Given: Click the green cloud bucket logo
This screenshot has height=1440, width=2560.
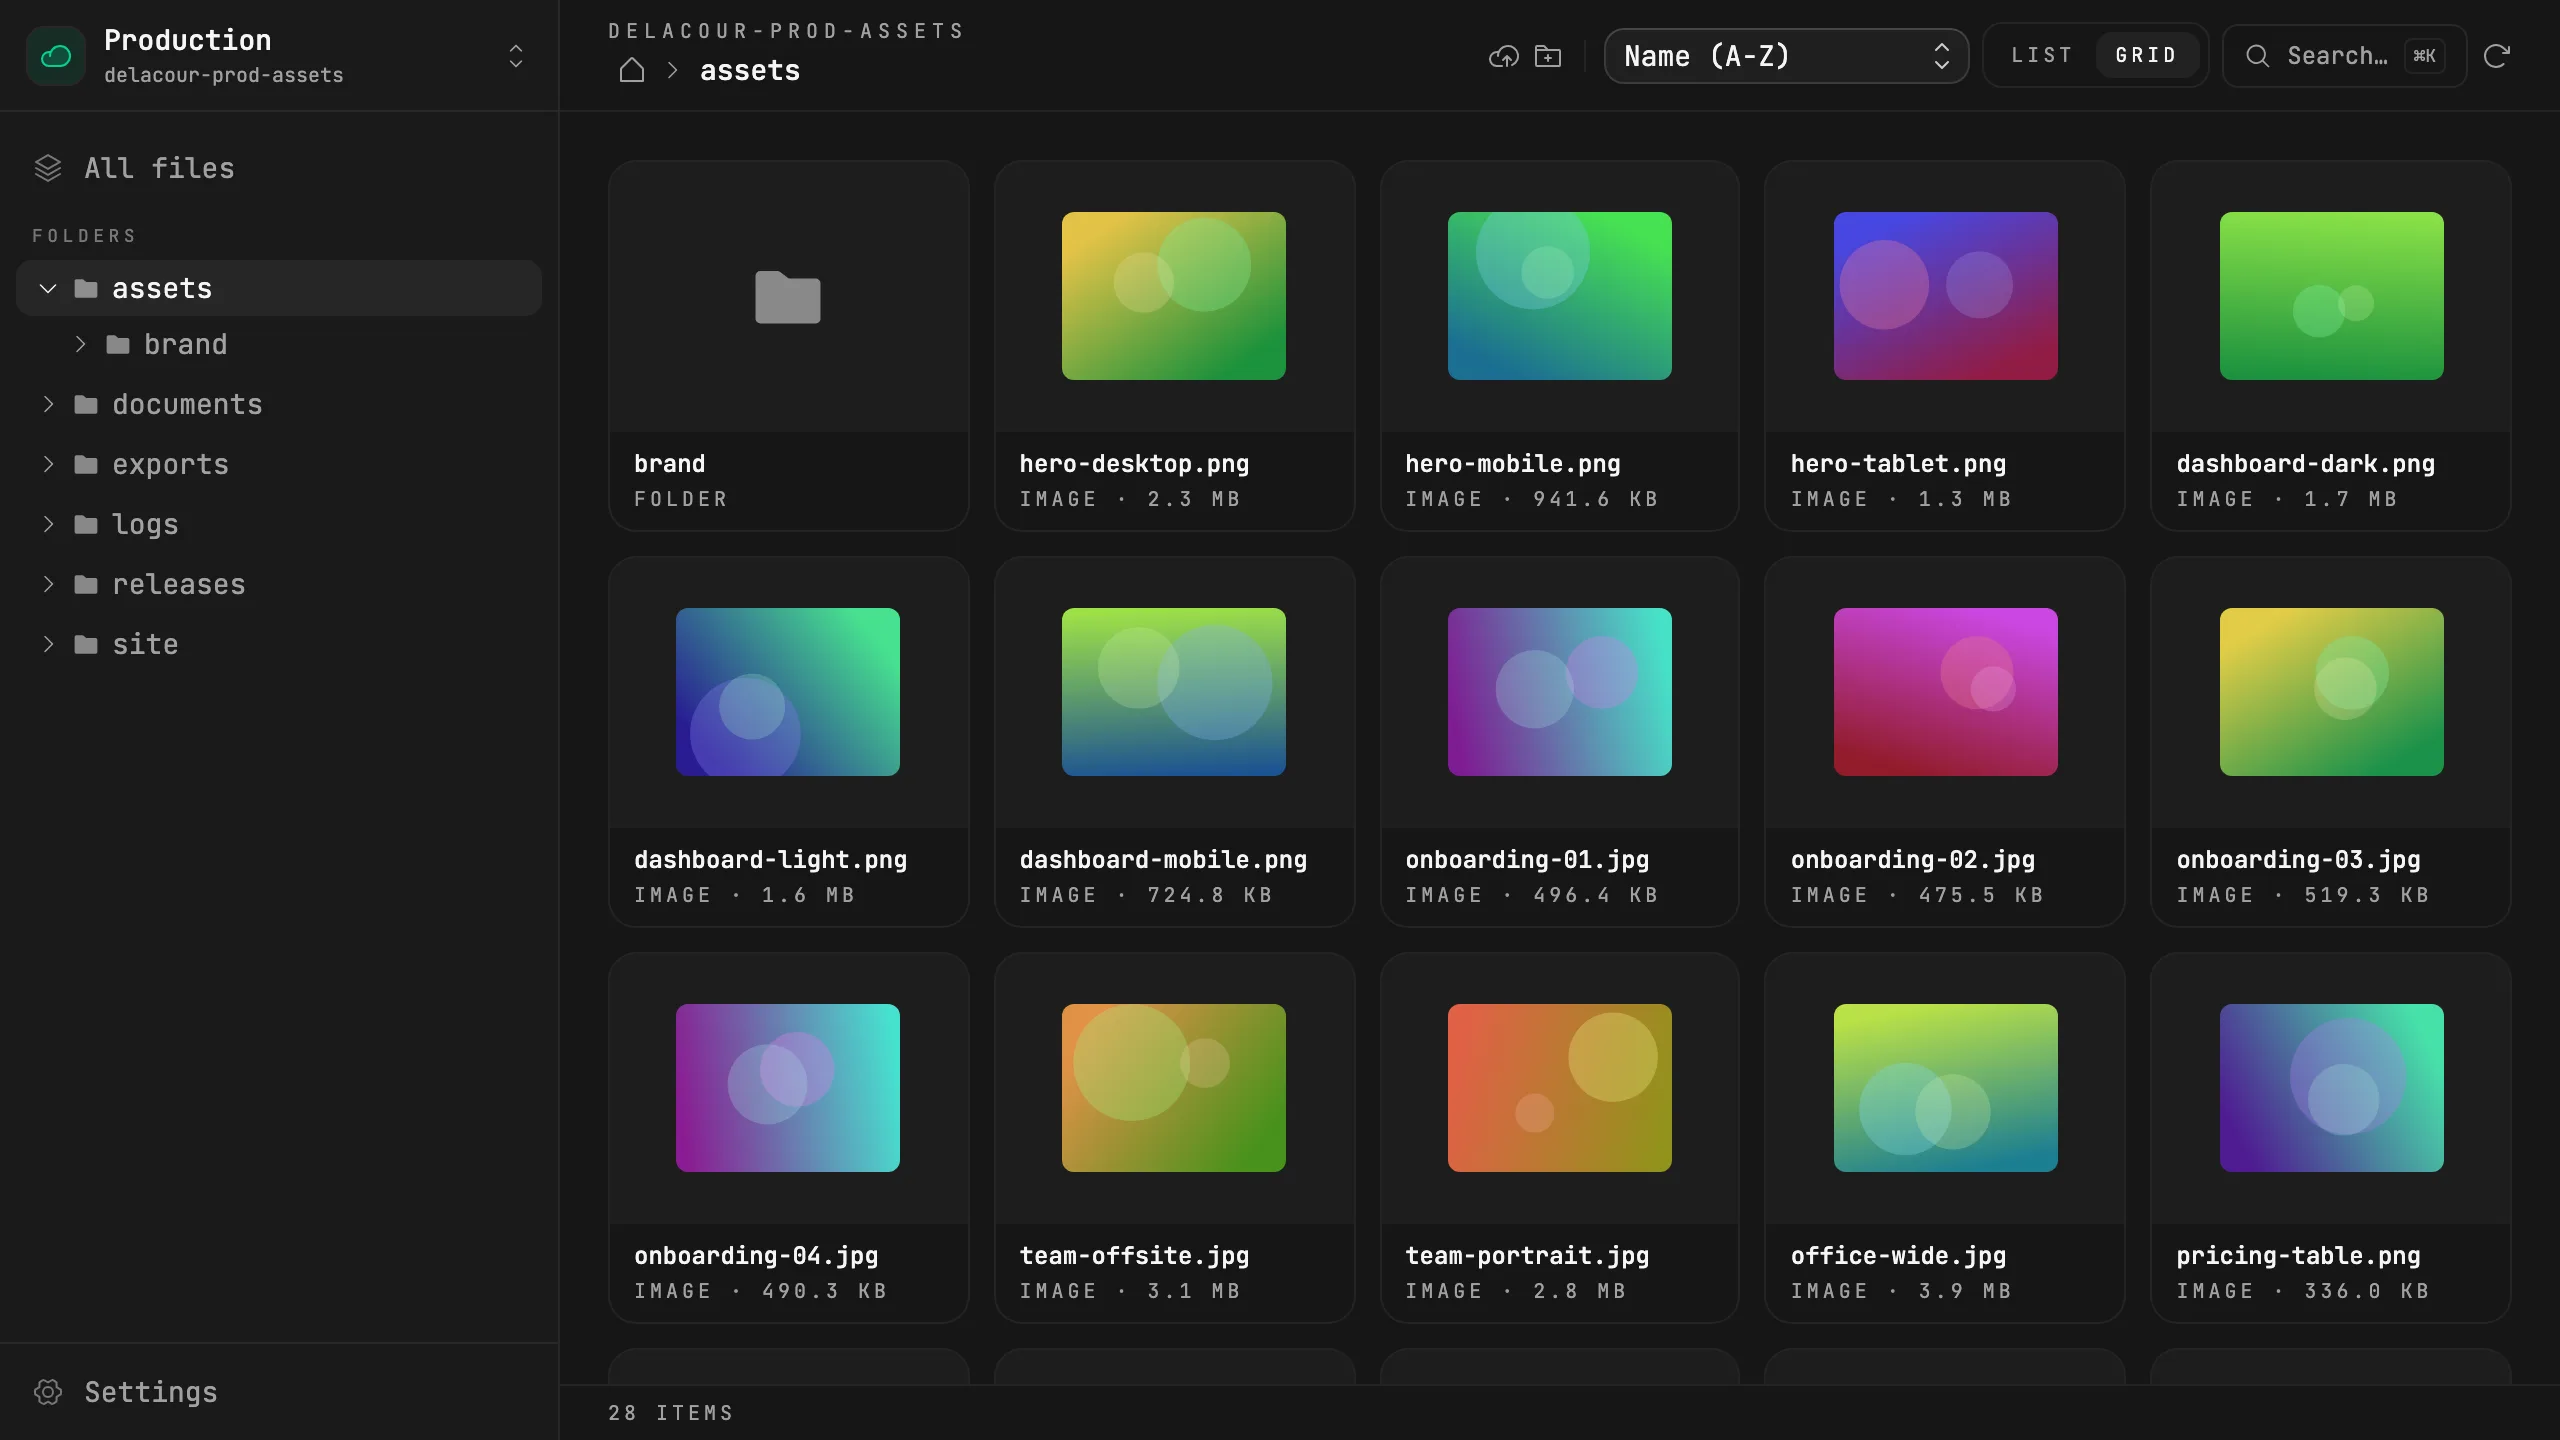Looking at the screenshot, I should [x=56, y=56].
